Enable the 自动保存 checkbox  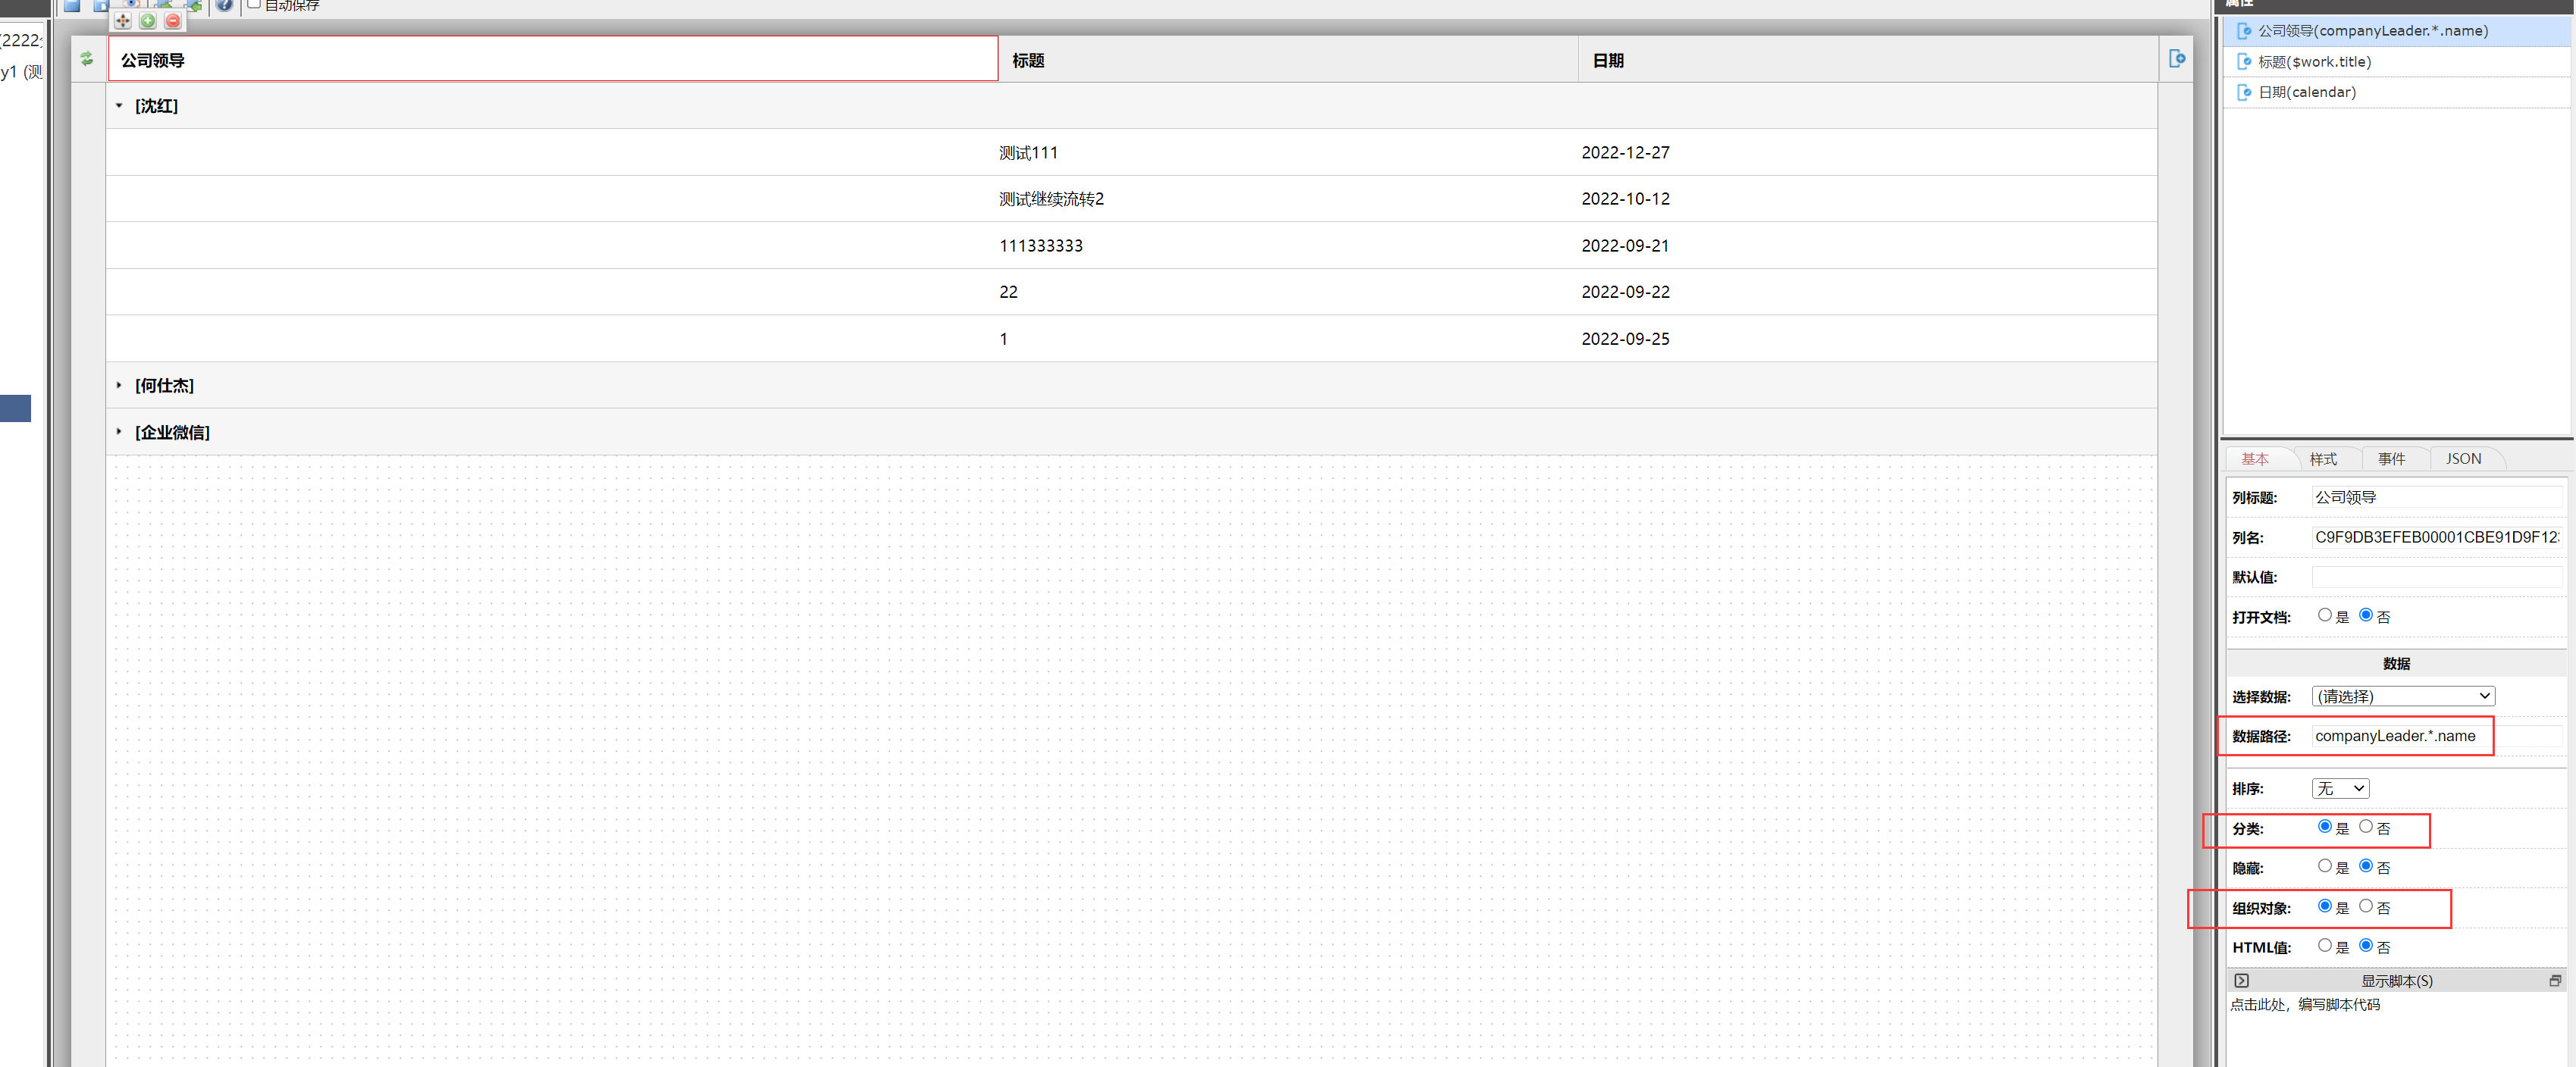coord(254,4)
